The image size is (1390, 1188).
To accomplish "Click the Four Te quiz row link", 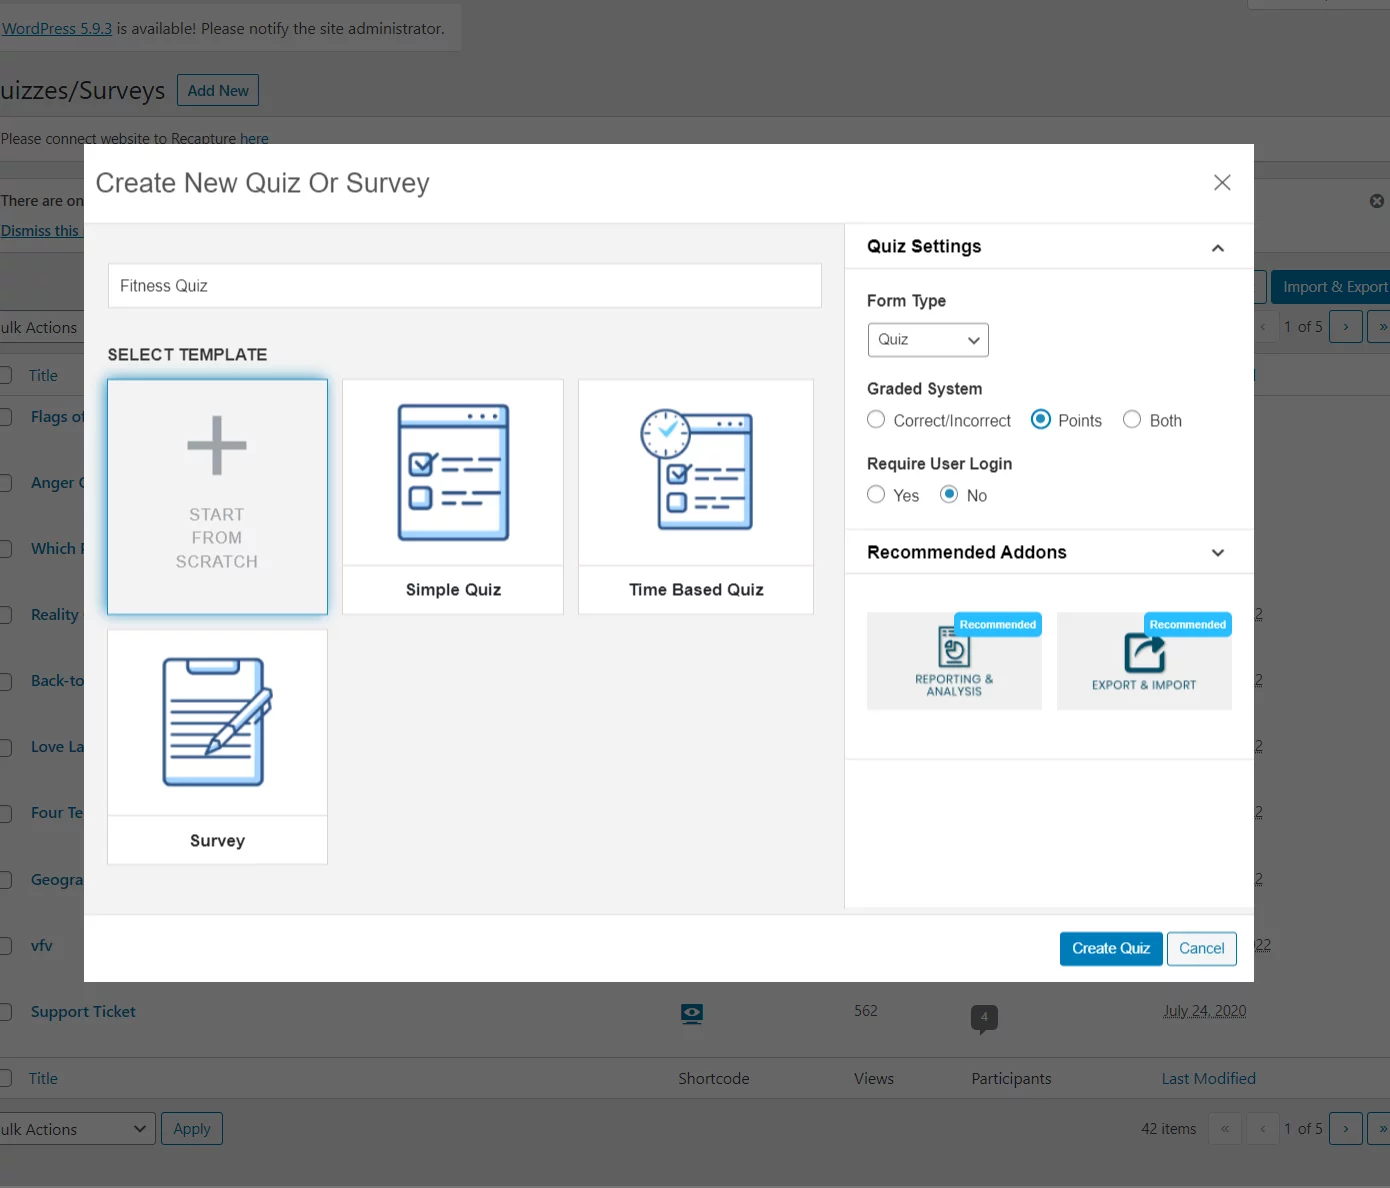I will (x=57, y=813).
